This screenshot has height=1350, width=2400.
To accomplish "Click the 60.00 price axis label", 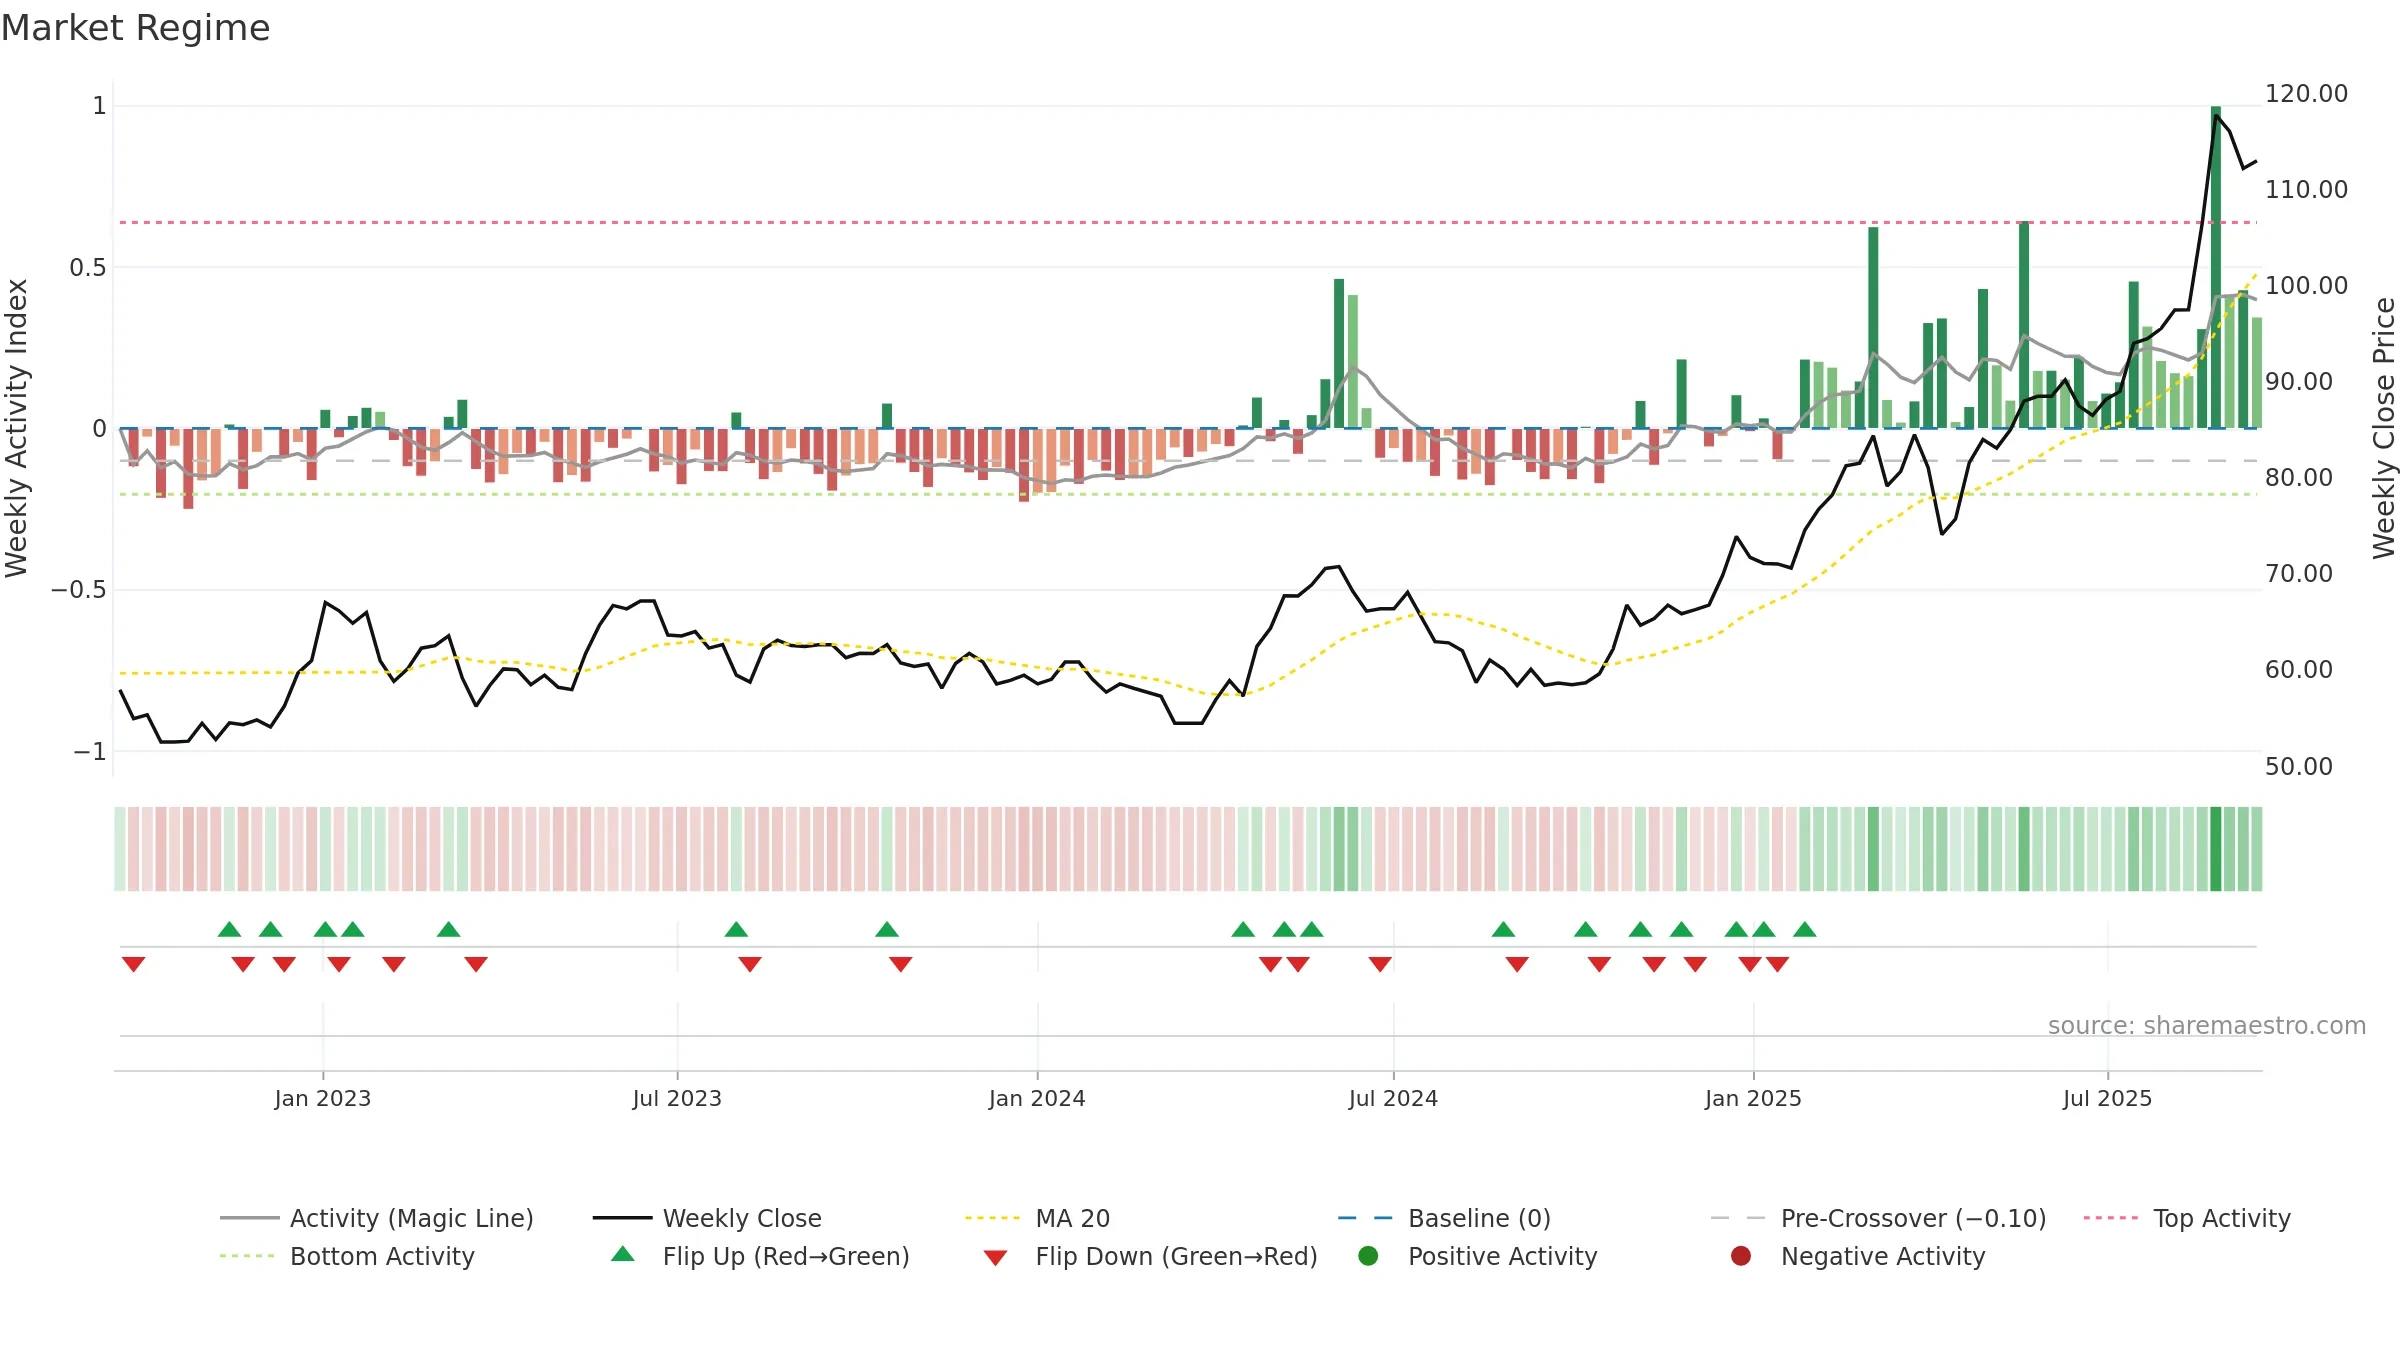I will coord(2299,670).
